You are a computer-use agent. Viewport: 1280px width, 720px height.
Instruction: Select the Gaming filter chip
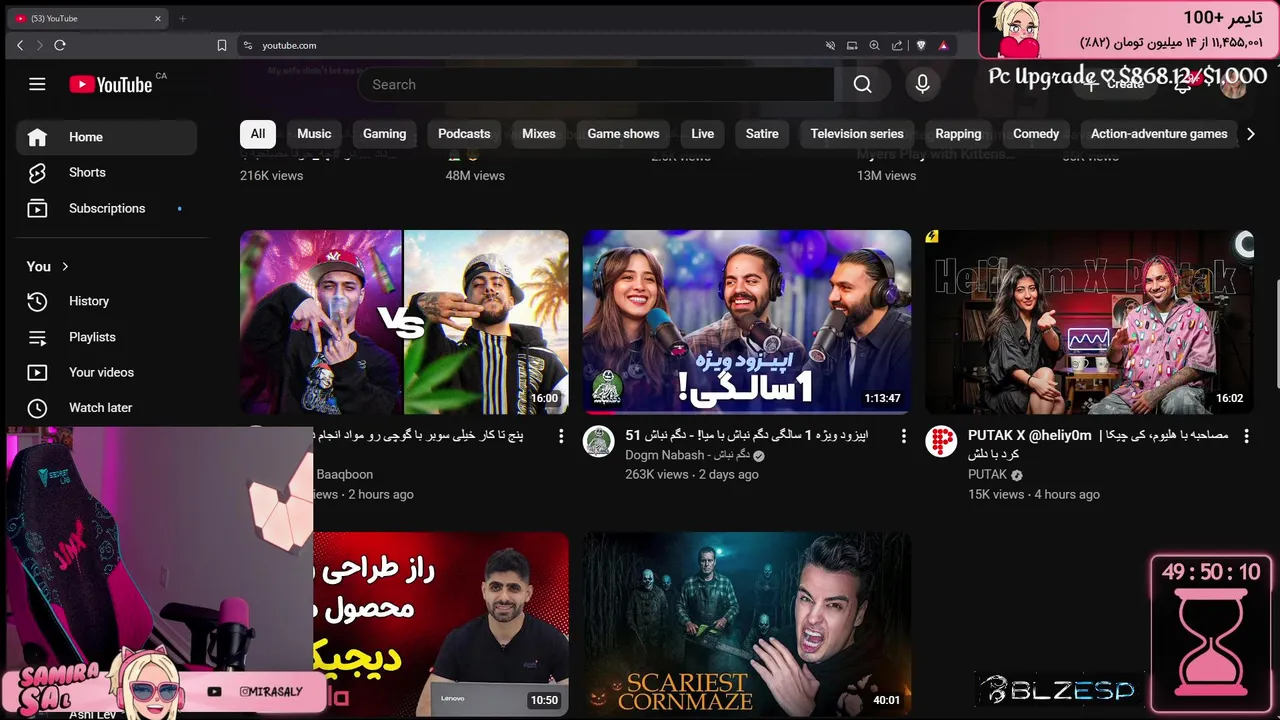point(384,134)
